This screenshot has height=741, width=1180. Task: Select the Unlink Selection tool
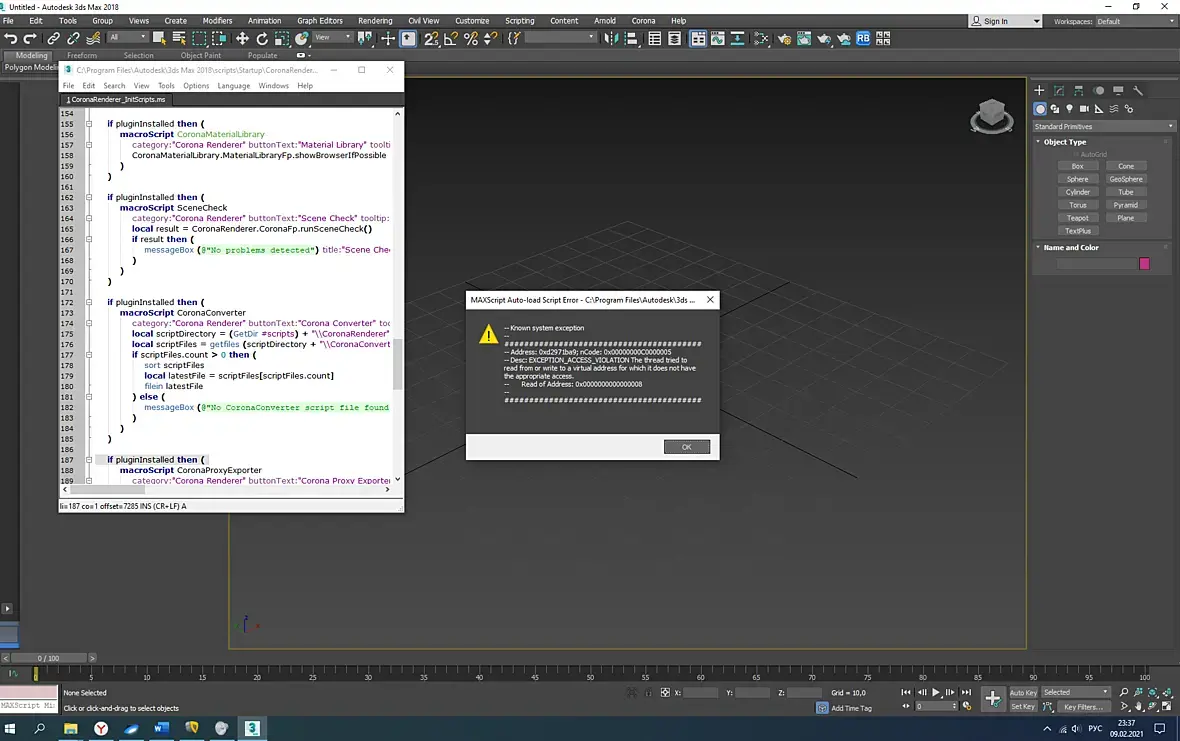[x=73, y=38]
